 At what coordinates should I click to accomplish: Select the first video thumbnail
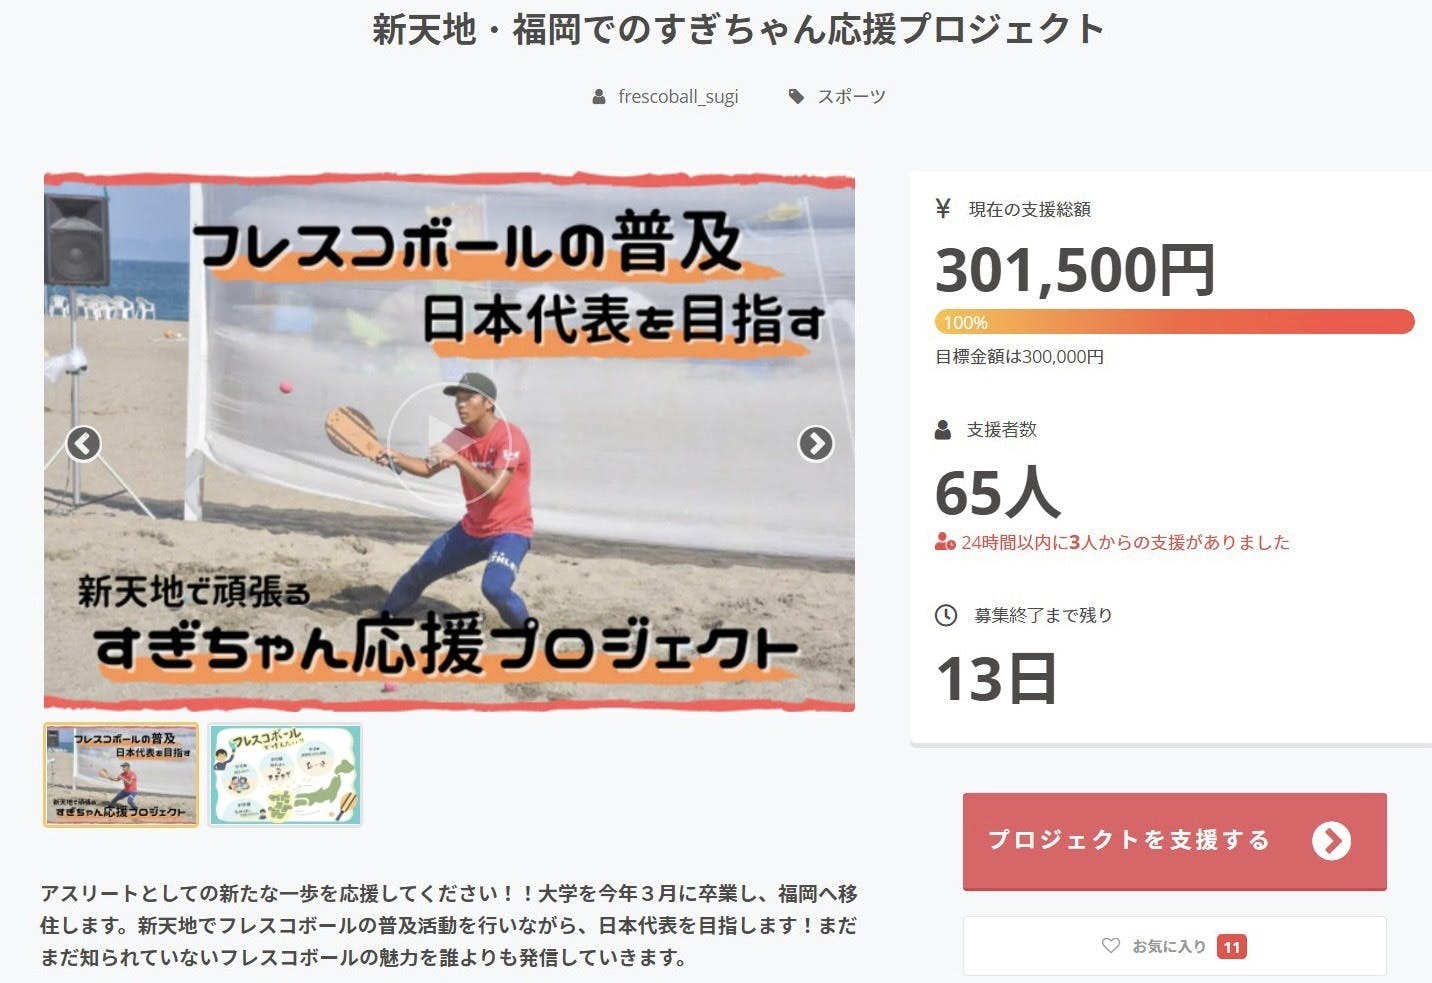coord(121,775)
